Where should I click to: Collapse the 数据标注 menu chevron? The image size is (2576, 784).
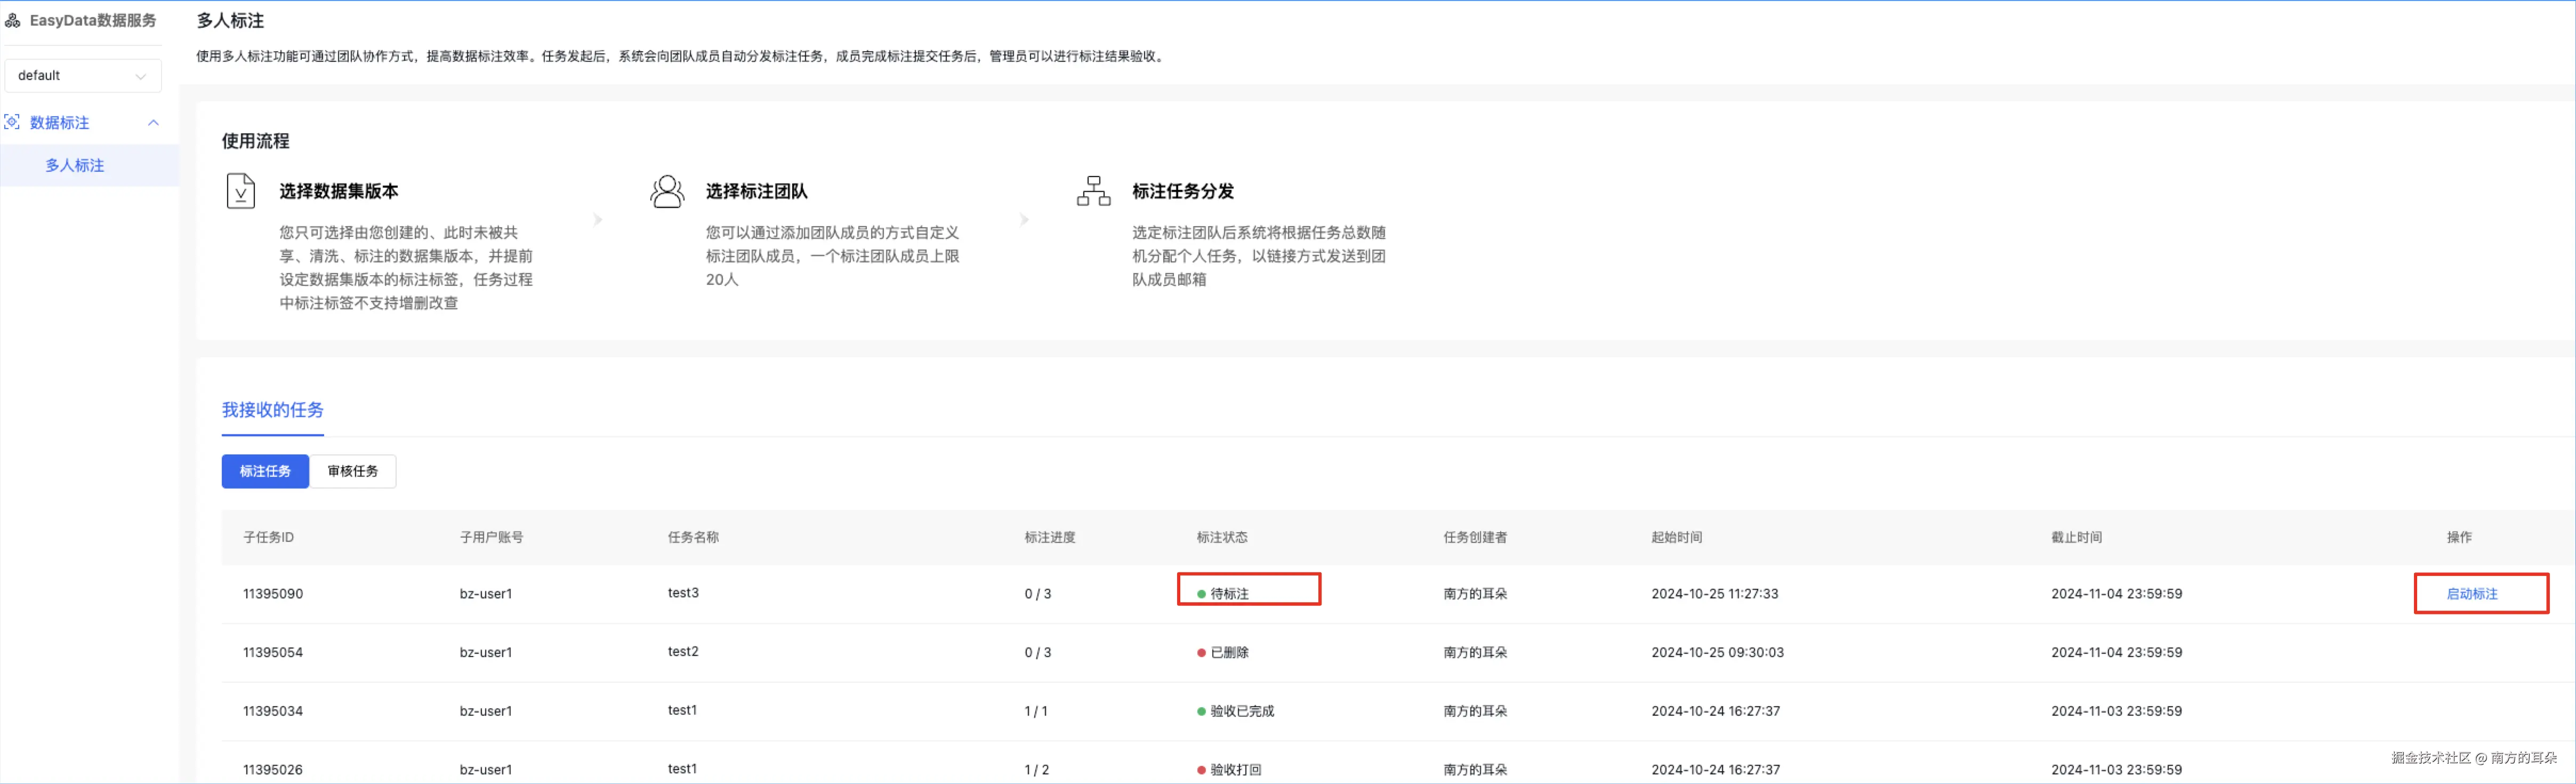(153, 122)
